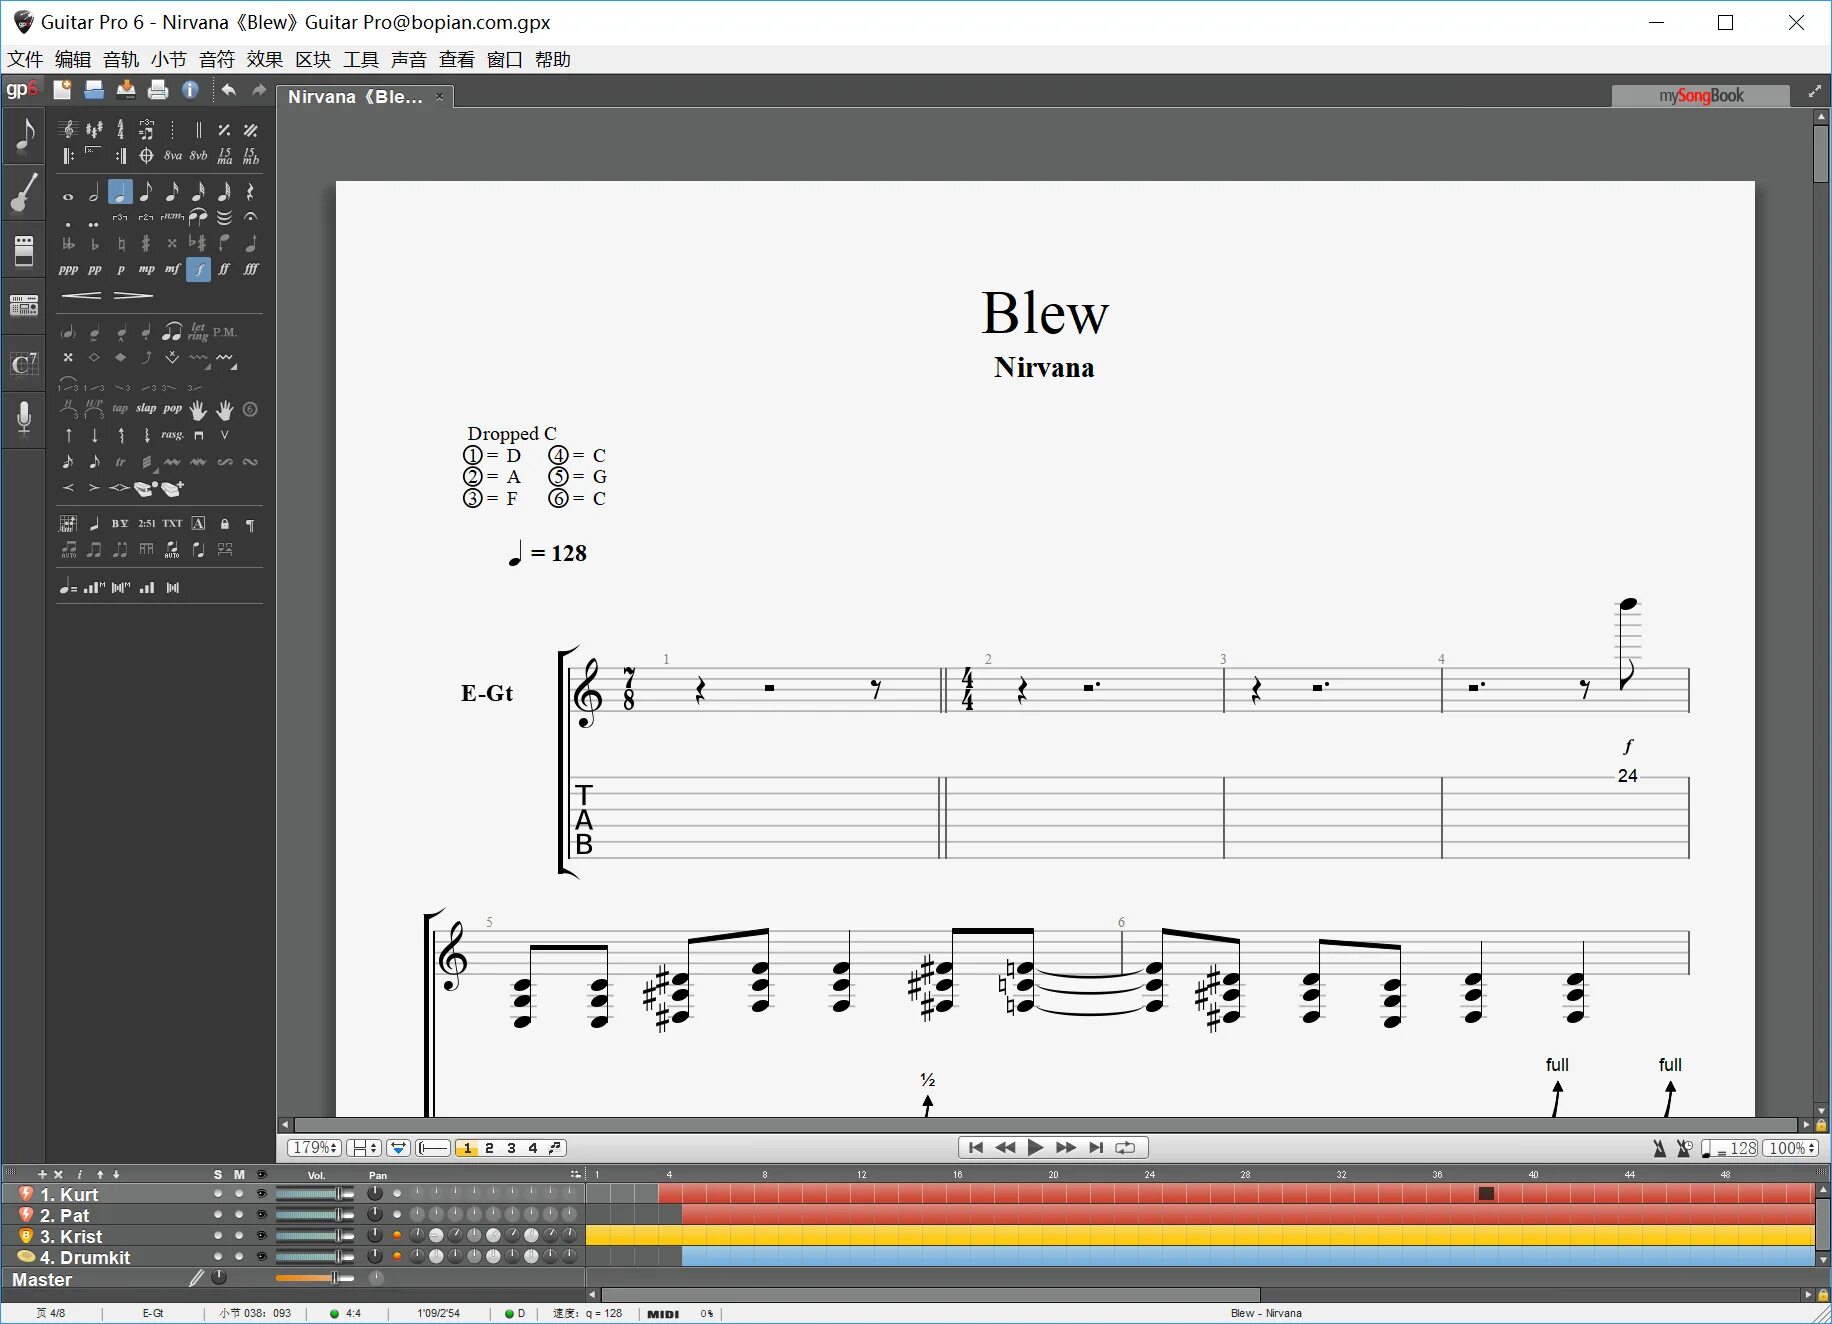Set the ppp dynamic
This screenshot has width=1832, height=1324.
pos(68,269)
